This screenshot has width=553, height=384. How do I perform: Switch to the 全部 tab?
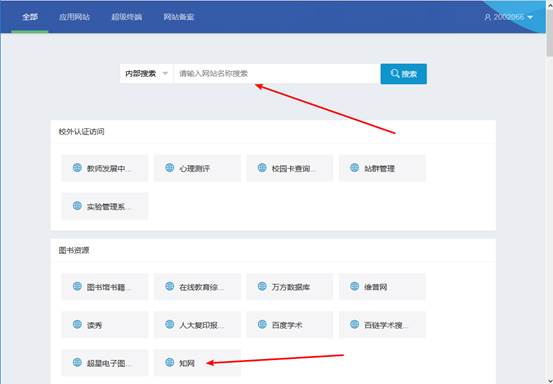pos(30,17)
